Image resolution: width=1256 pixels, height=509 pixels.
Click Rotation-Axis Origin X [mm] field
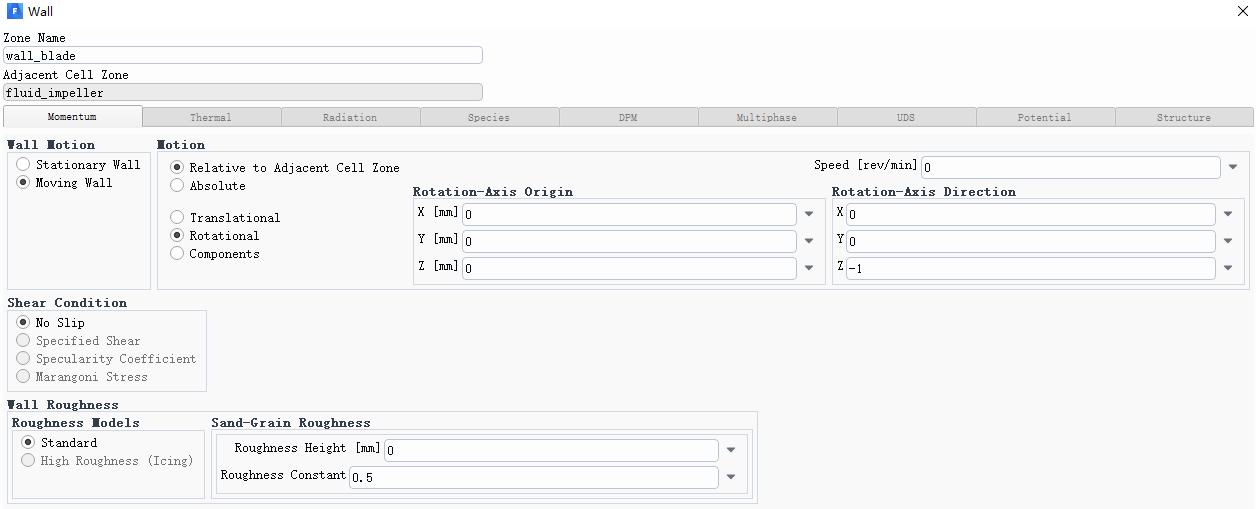pyautogui.click(x=629, y=214)
